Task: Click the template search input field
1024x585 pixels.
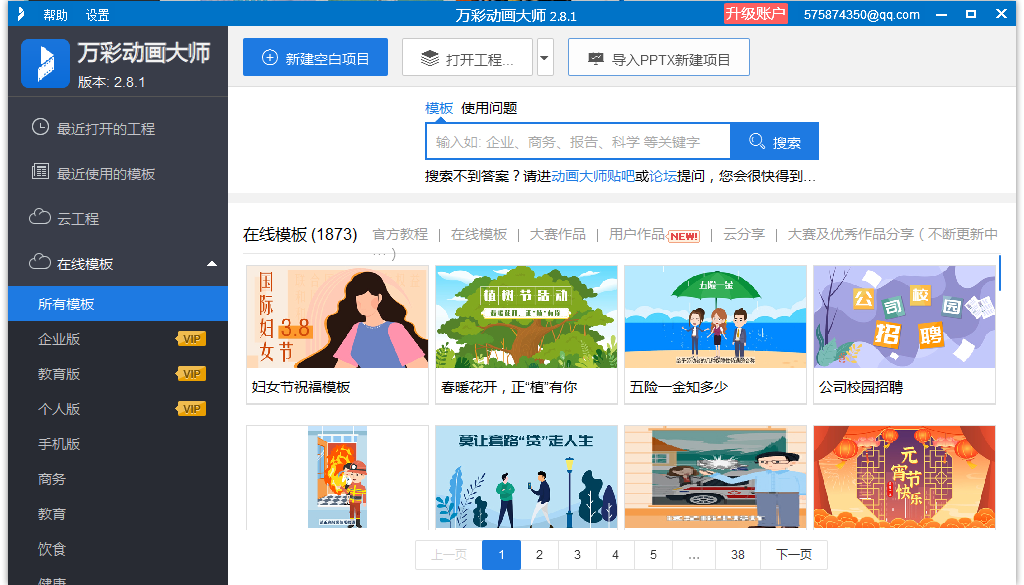Action: (578, 142)
